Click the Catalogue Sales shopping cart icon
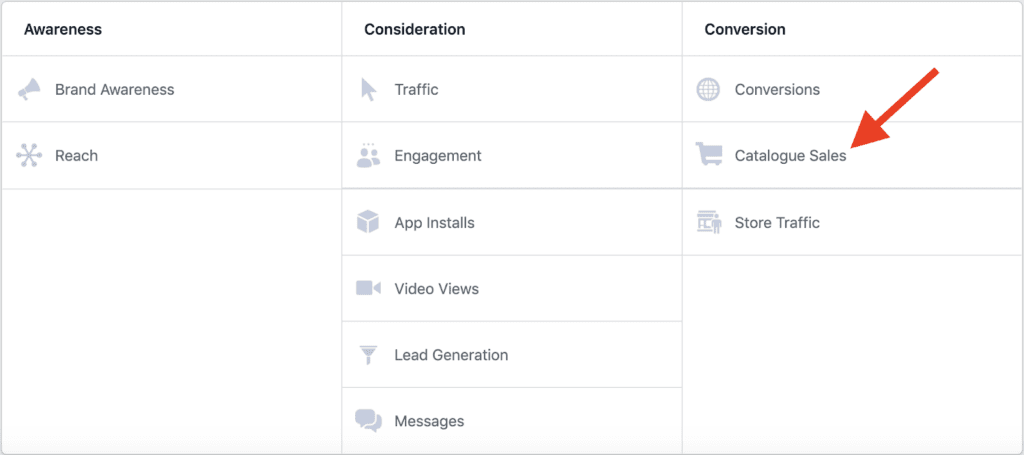 click(x=709, y=156)
